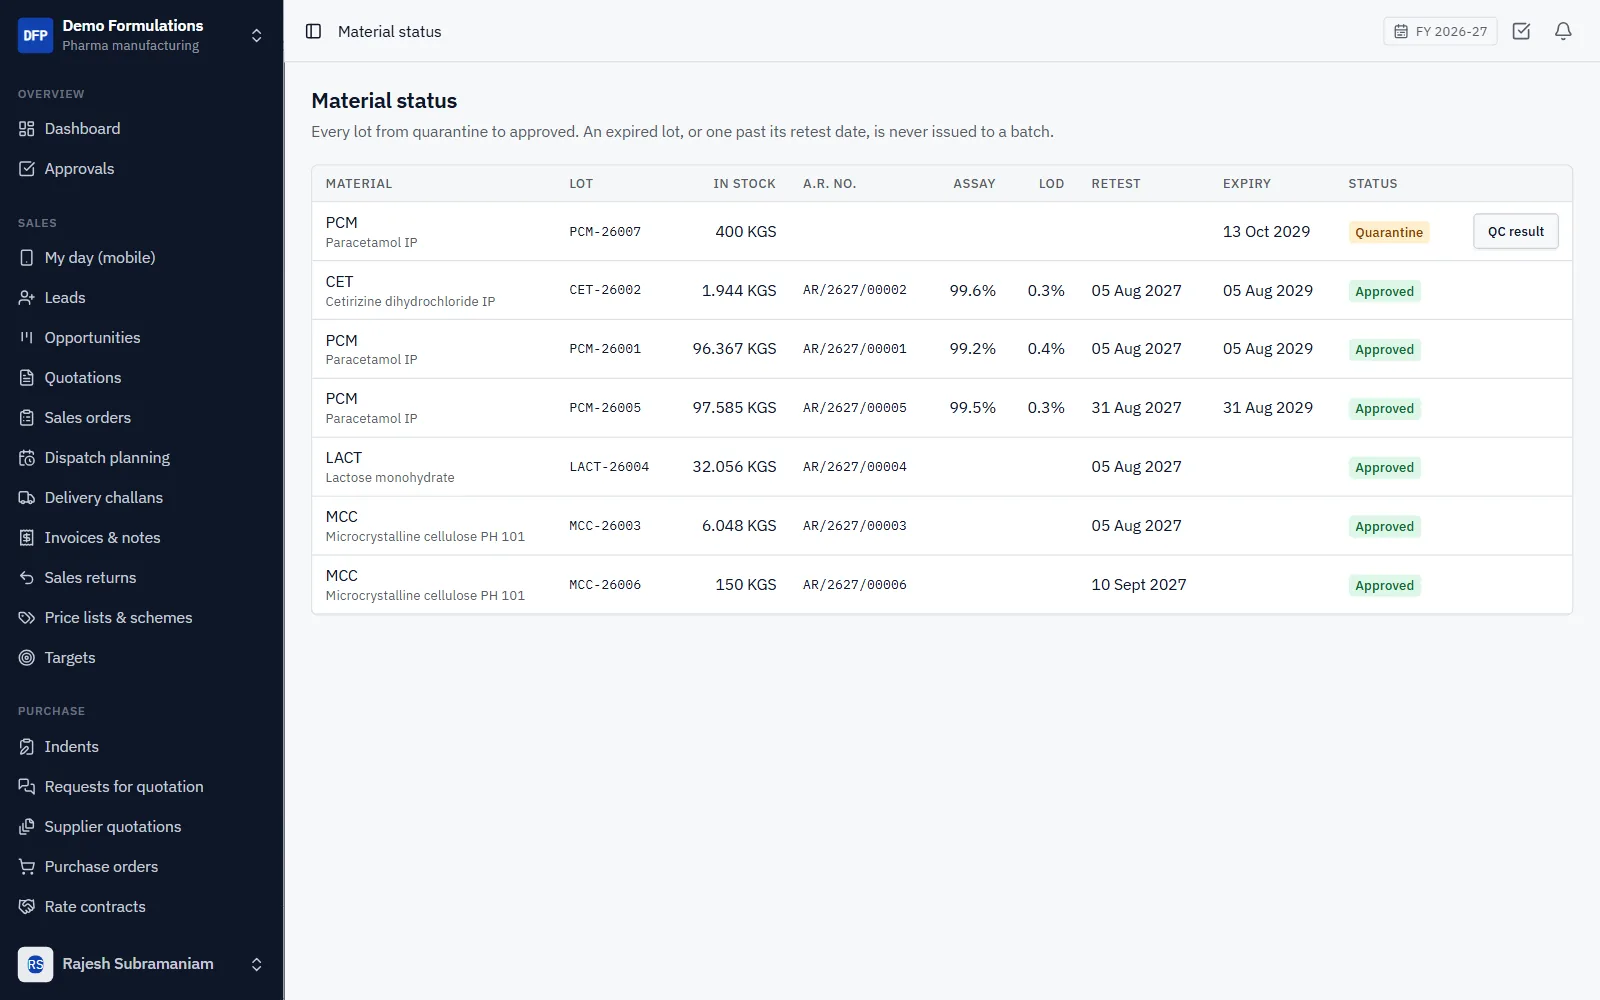This screenshot has height=1000, width=1600.
Task: Click the IN STOCK column header
Action: [x=744, y=184]
